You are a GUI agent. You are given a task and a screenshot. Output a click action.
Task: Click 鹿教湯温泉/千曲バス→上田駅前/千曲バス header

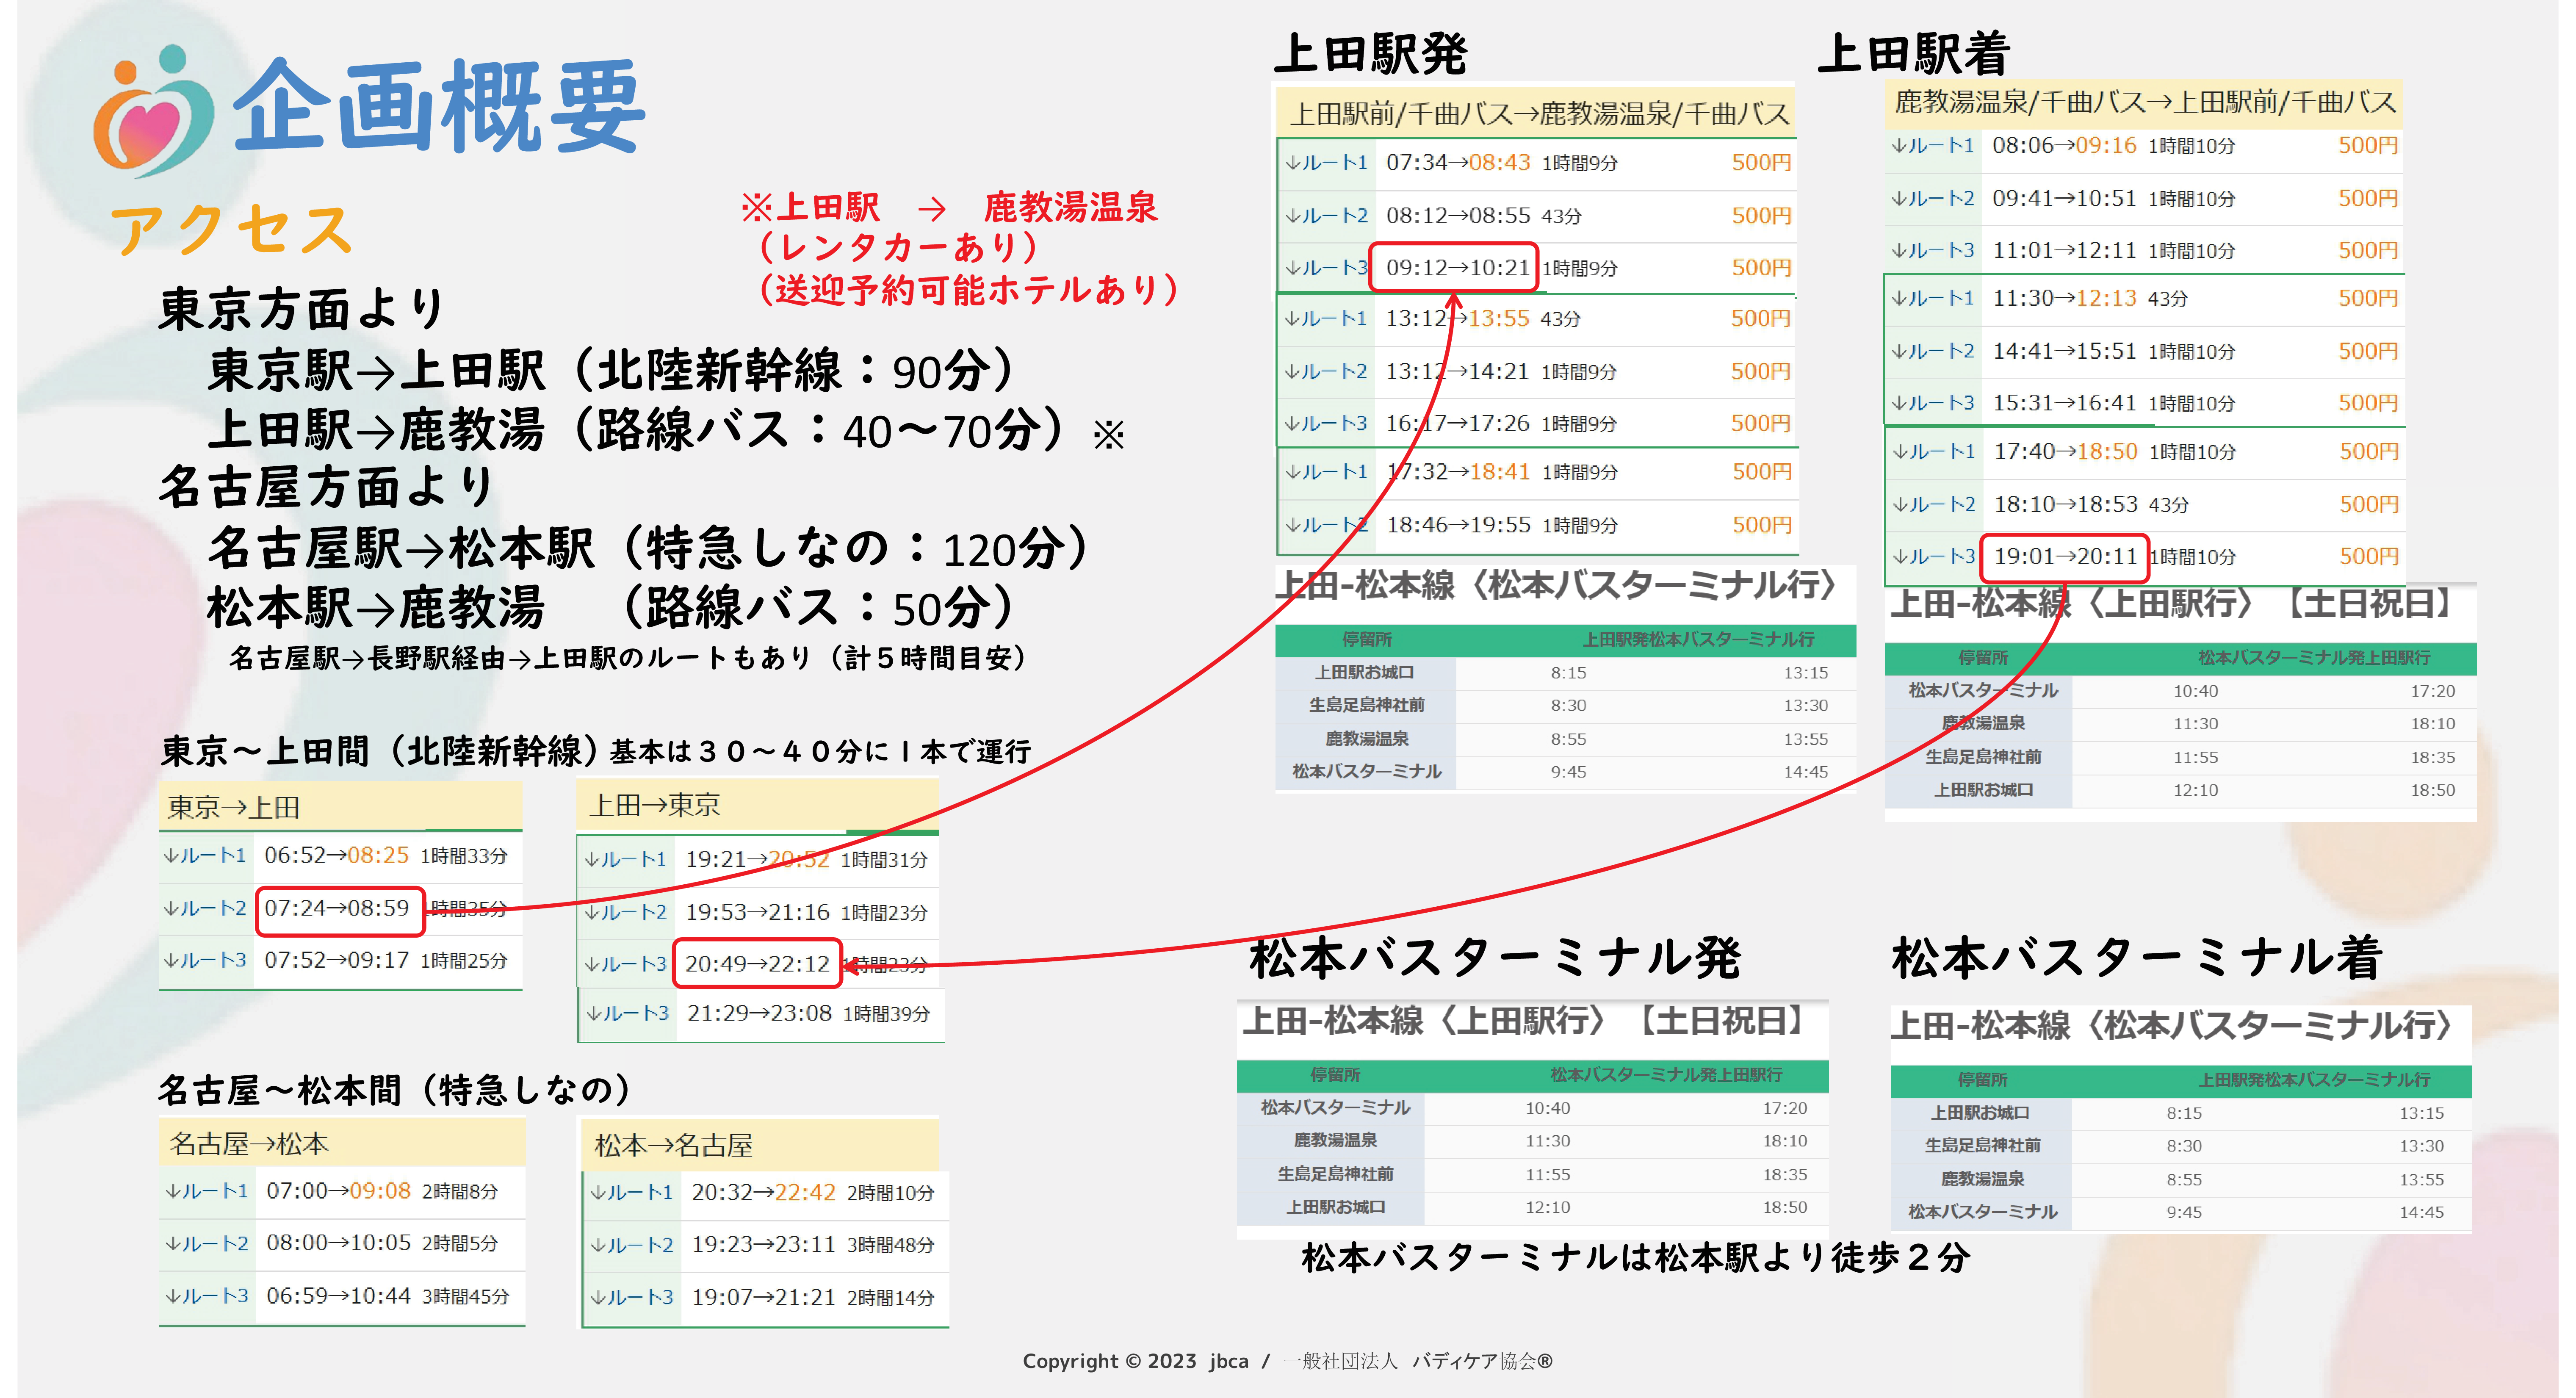click(x=2145, y=102)
